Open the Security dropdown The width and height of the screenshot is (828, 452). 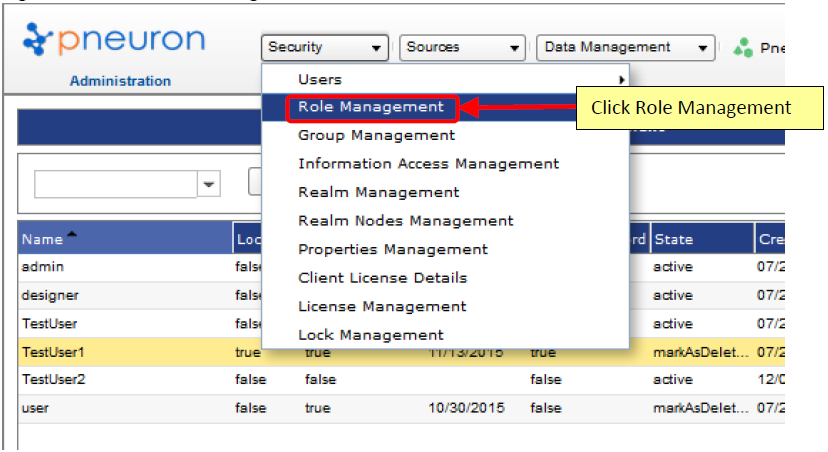325,48
